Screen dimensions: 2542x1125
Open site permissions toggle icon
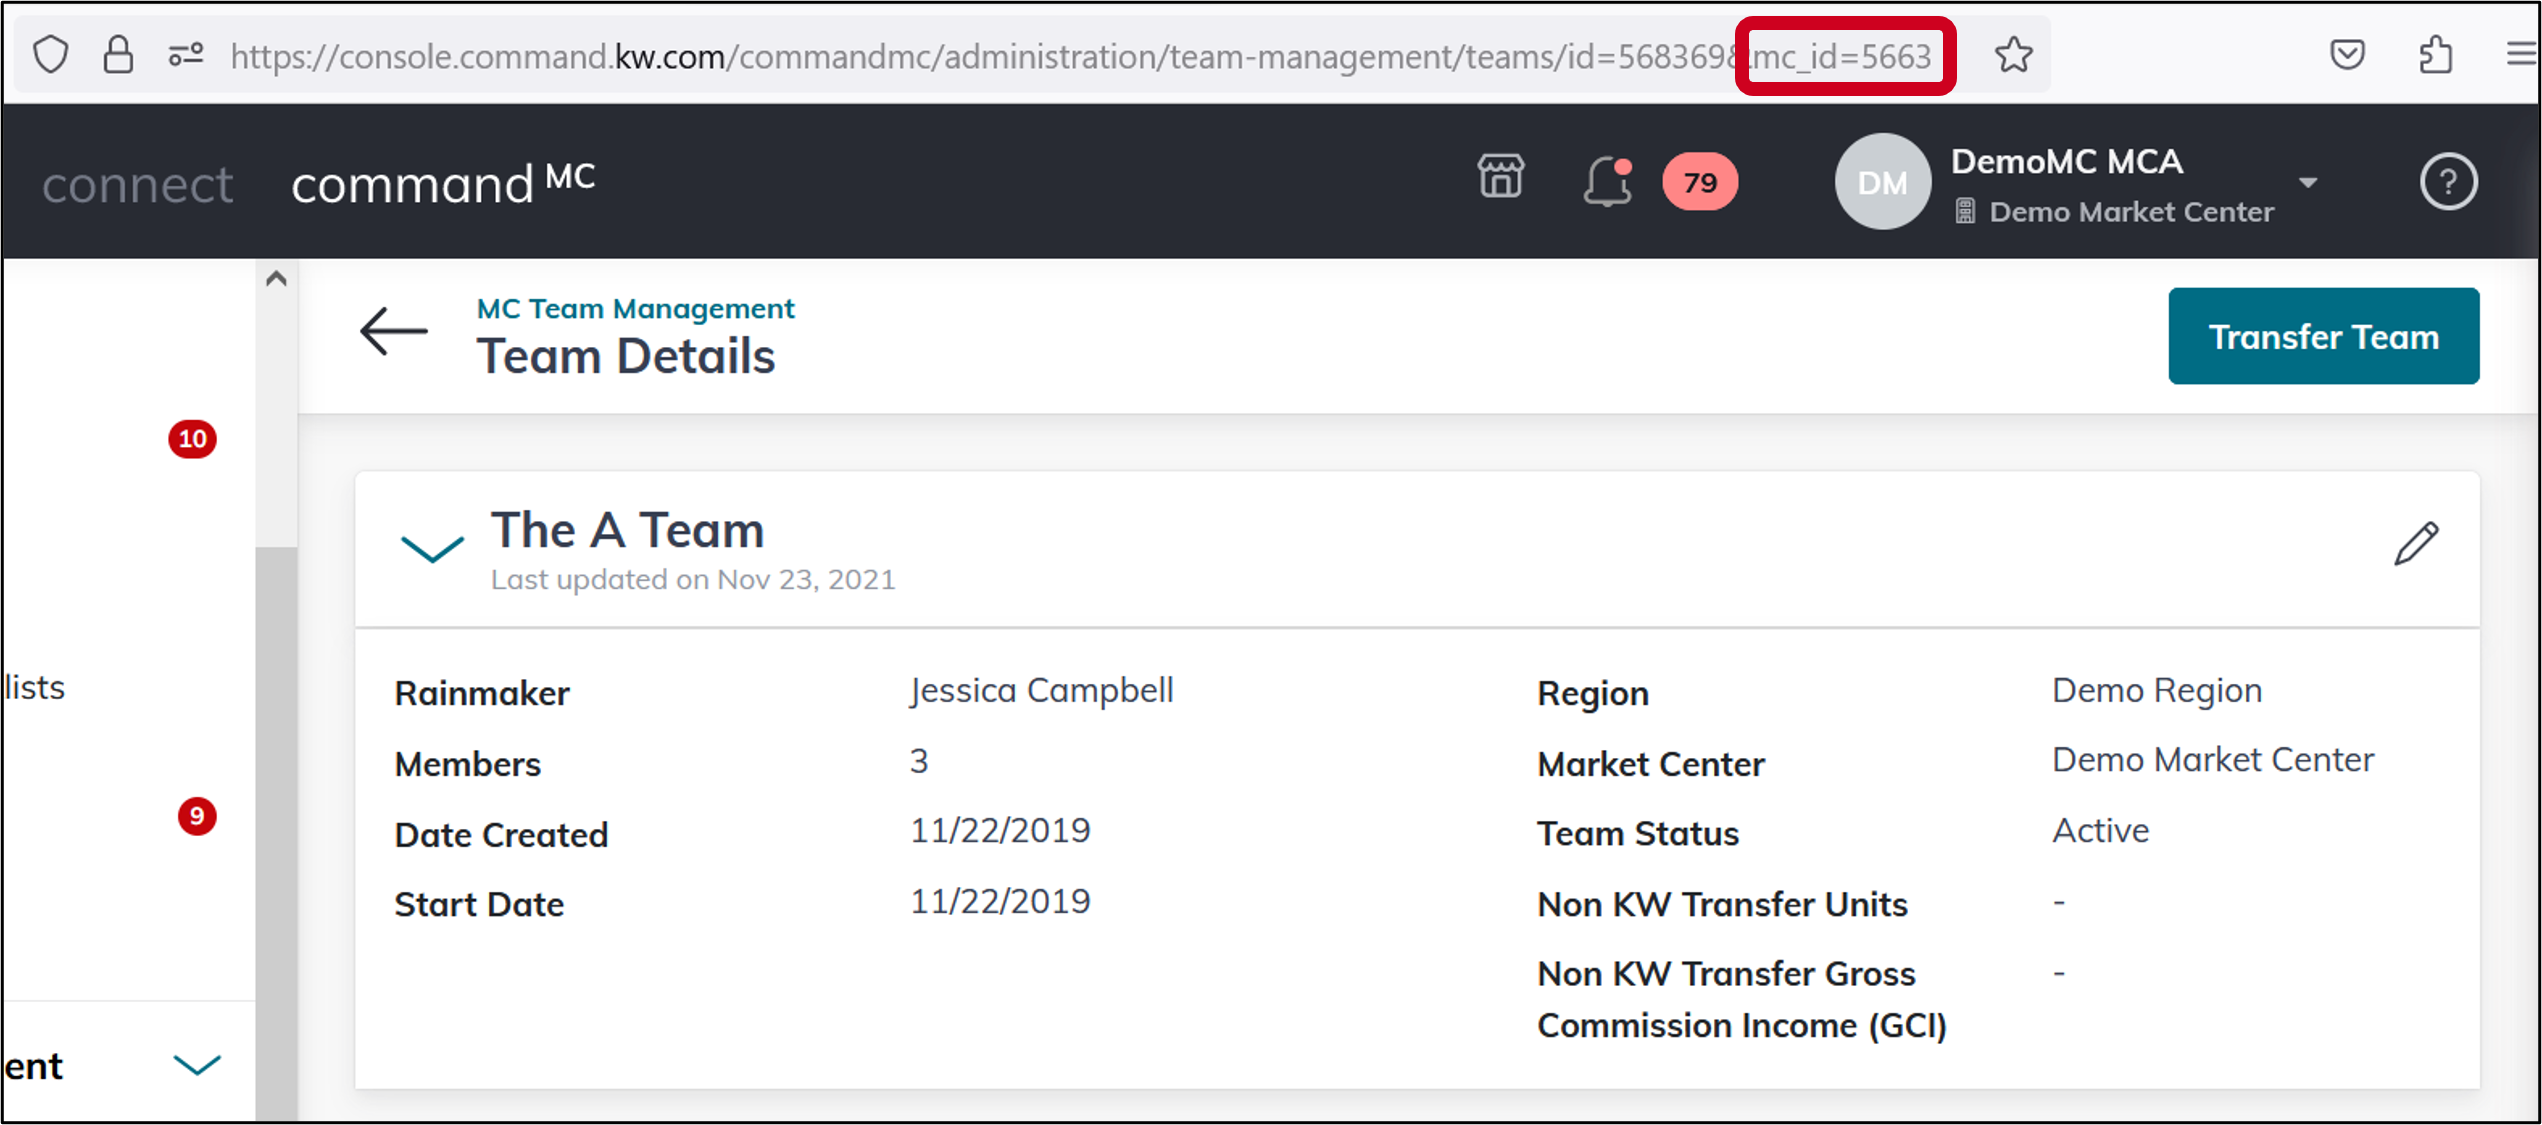tap(186, 54)
